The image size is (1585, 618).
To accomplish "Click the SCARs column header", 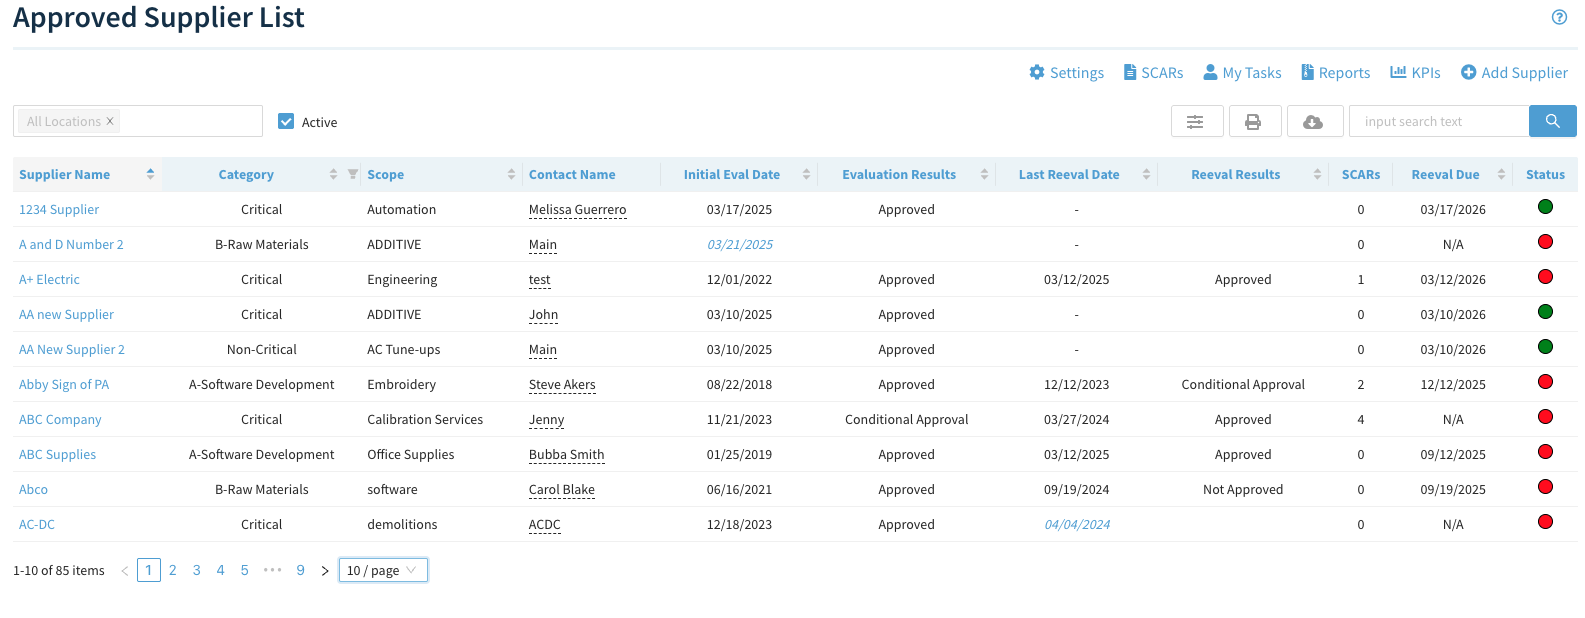I will coord(1360,174).
